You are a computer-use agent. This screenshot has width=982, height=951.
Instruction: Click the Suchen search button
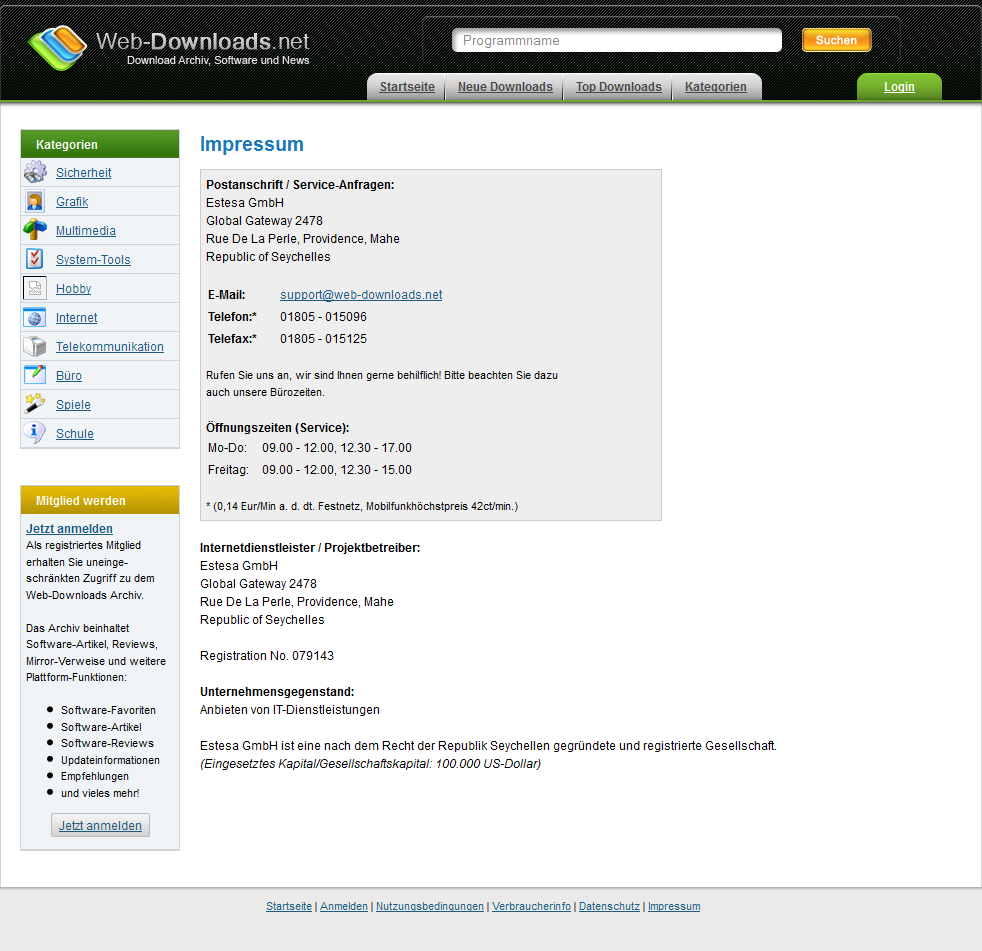coord(837,40)
